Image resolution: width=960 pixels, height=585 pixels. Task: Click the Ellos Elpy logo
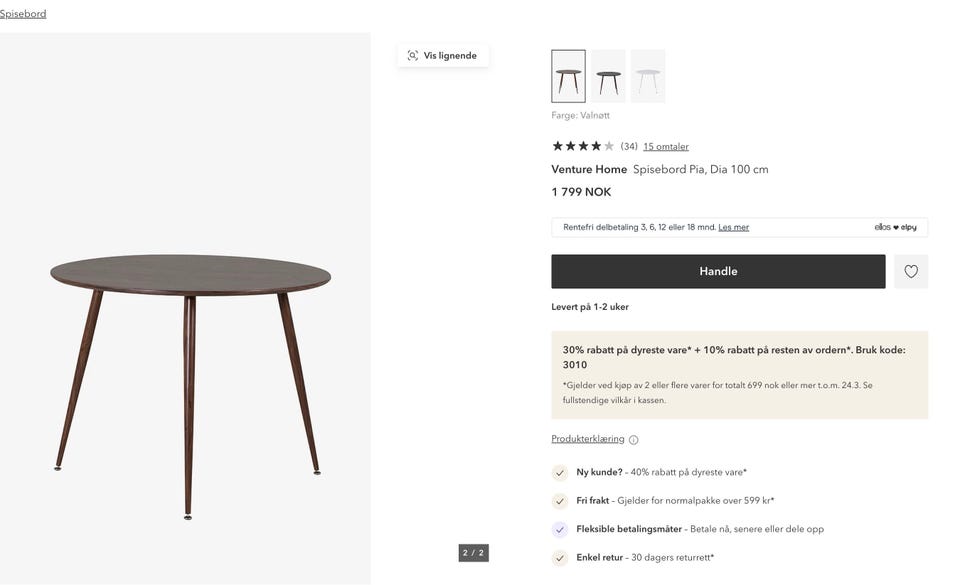pos(895,227)
